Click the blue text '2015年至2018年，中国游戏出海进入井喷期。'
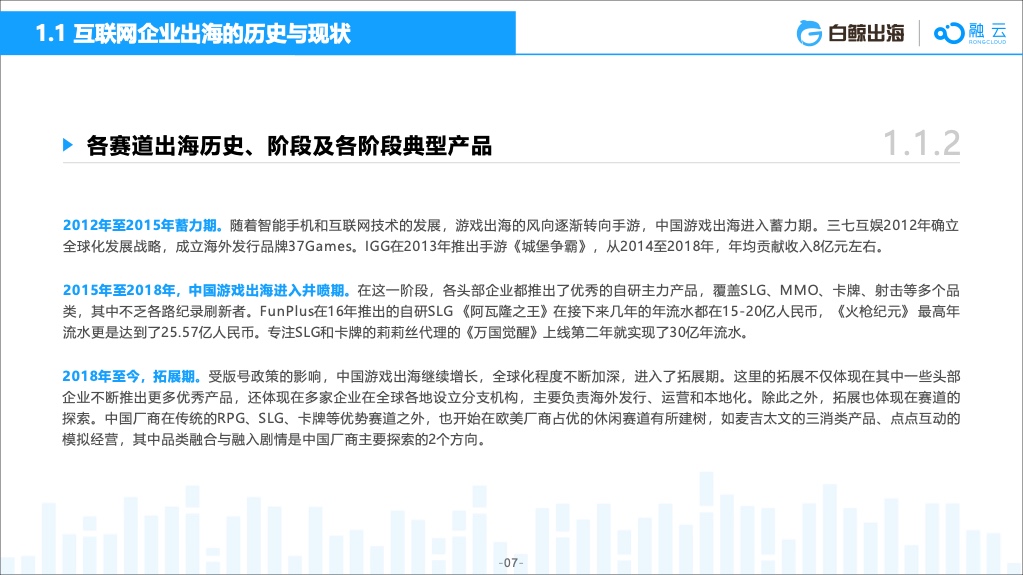1023x575 pixels. pos(207,290)
